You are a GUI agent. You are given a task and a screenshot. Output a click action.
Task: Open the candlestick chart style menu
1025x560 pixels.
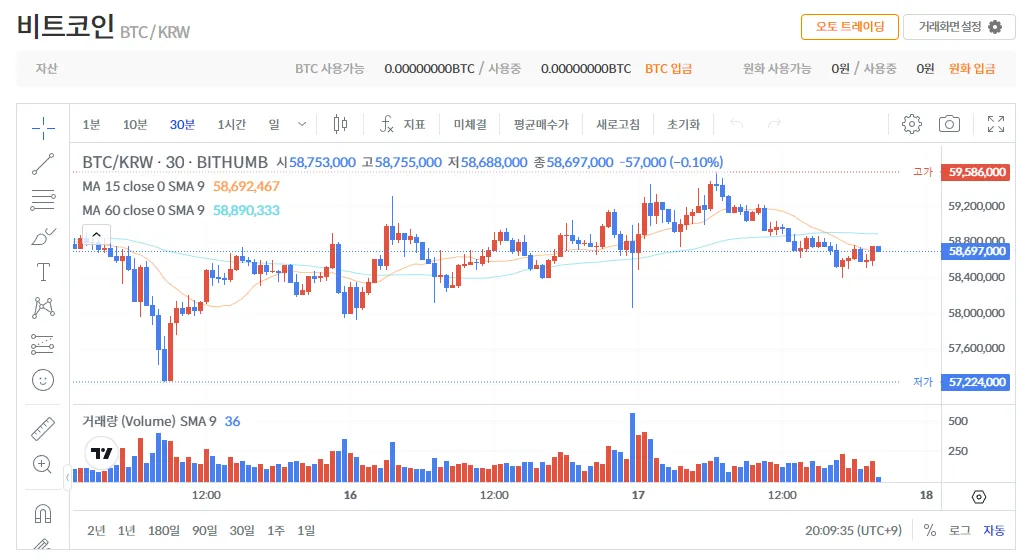point(341,124)
